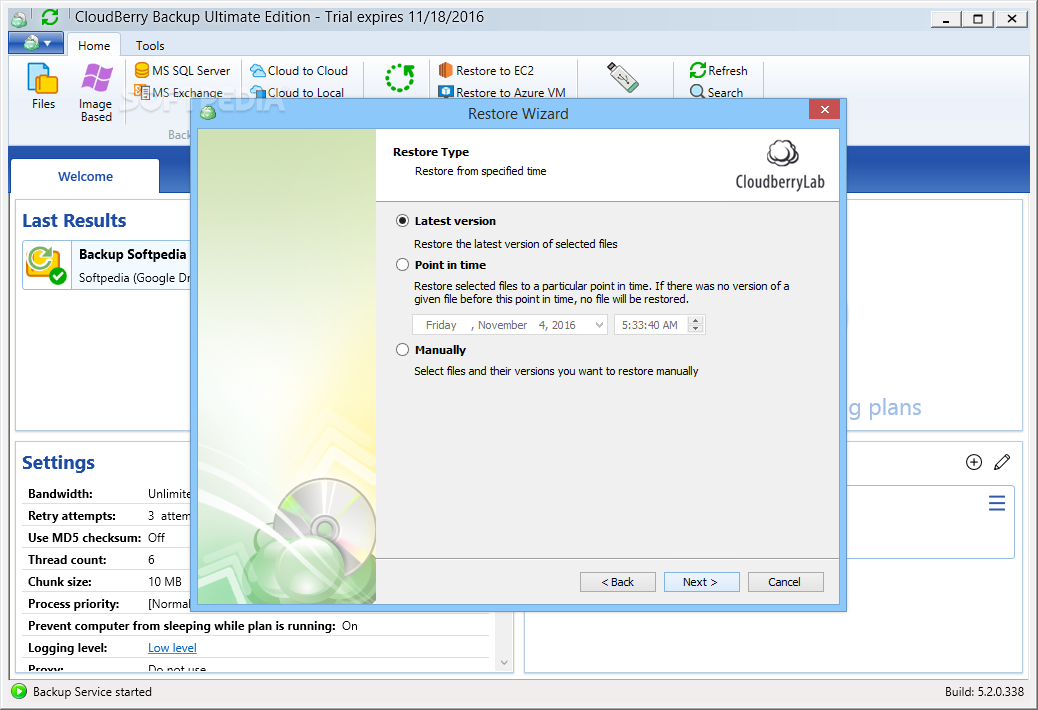Click the USB flash drive icon
Viewport: 1038px width, 710px height.
tap(623, 77)
